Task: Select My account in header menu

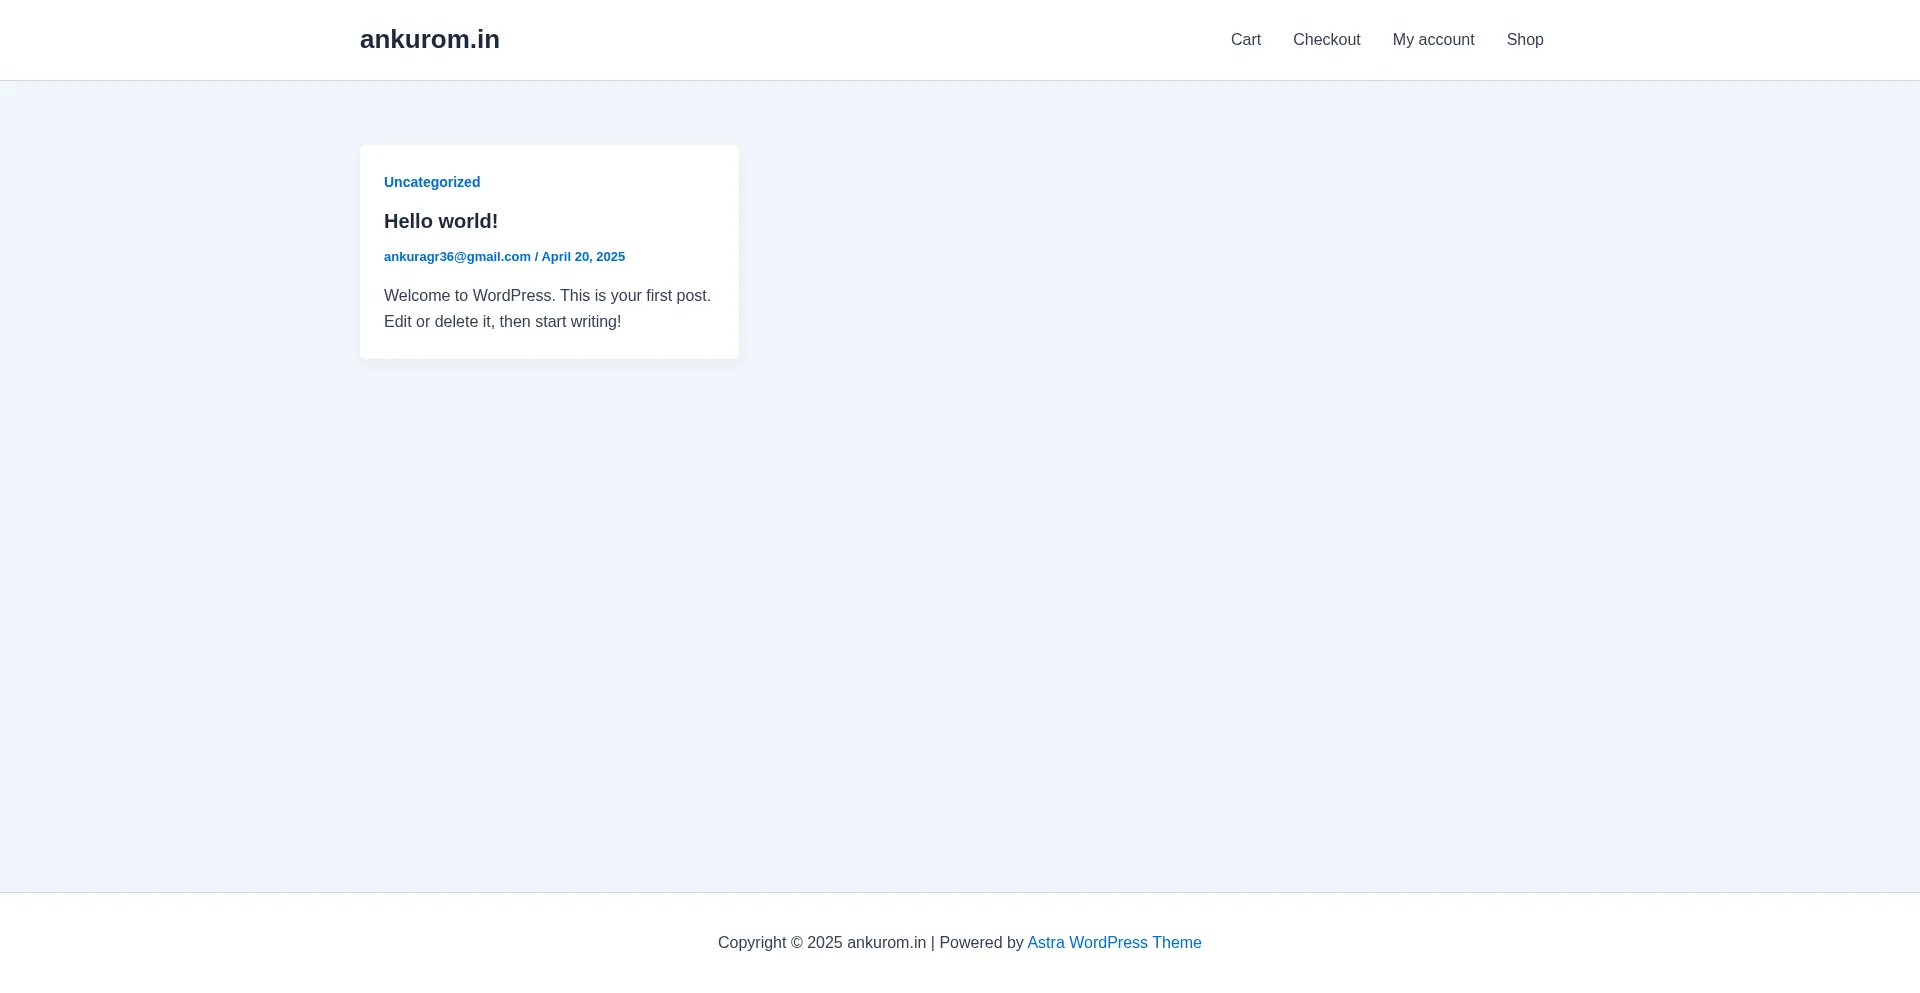Action: pos(1433,40)
